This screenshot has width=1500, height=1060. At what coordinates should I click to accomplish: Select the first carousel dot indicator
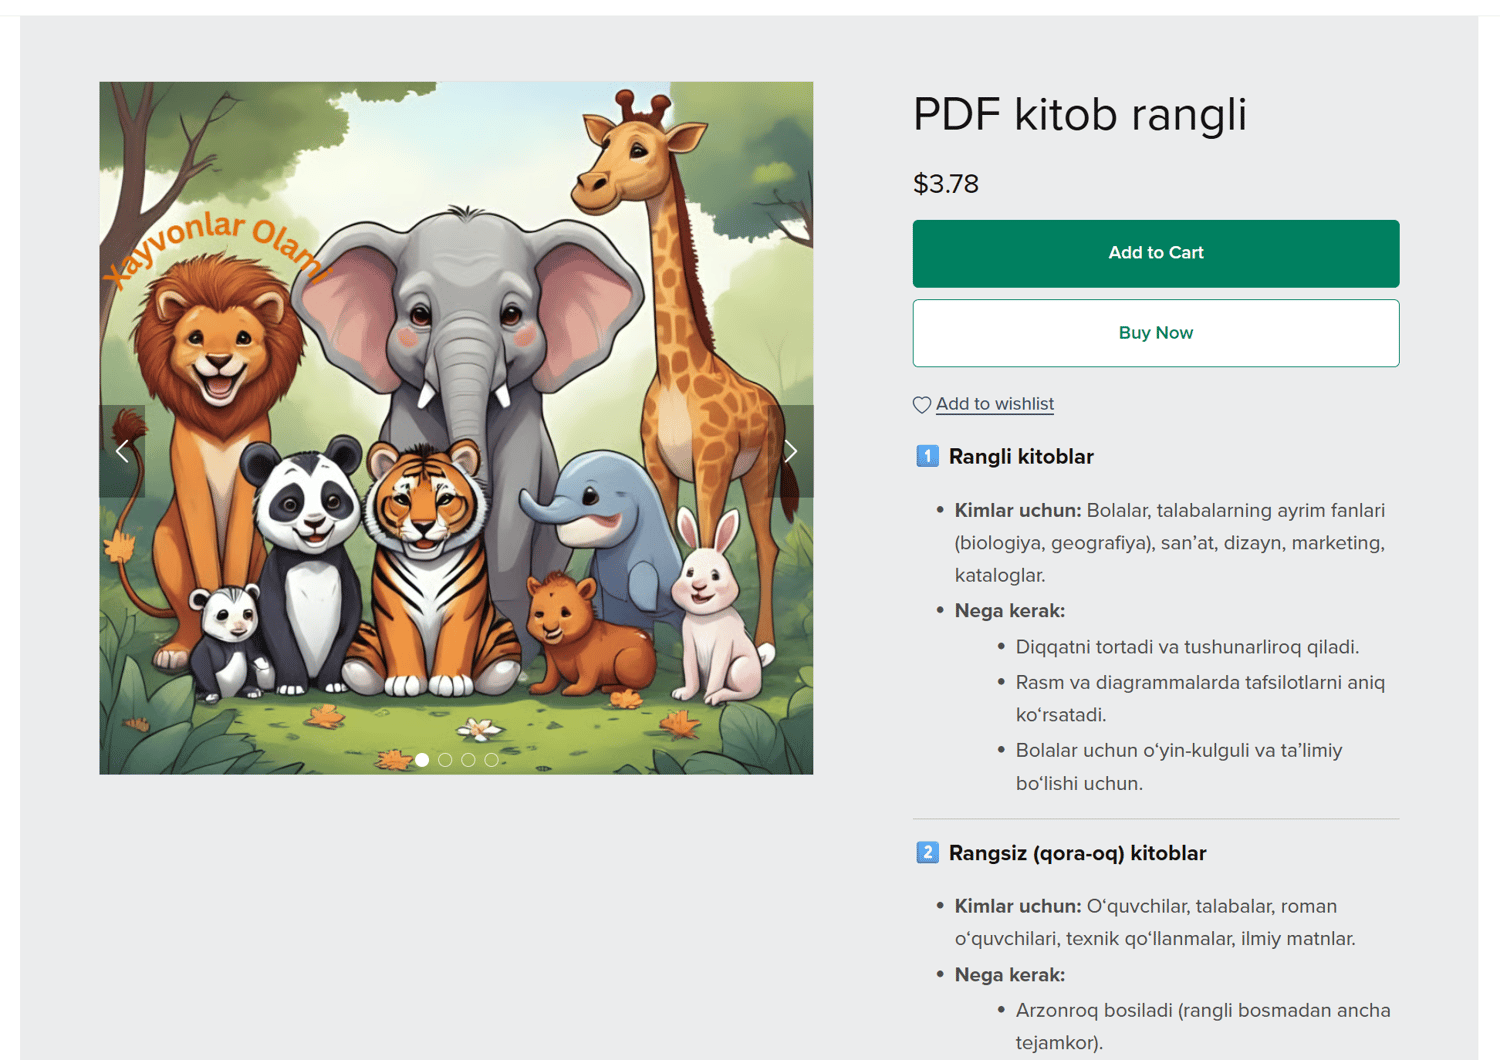pos(423,760)
